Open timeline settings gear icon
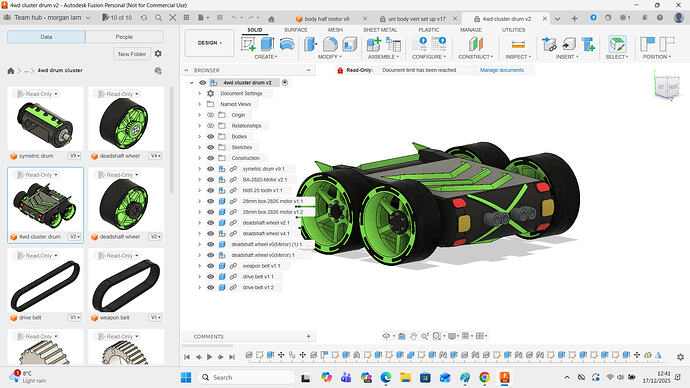The height and width of the screenshot is (388, 690). tap(680, 357)
